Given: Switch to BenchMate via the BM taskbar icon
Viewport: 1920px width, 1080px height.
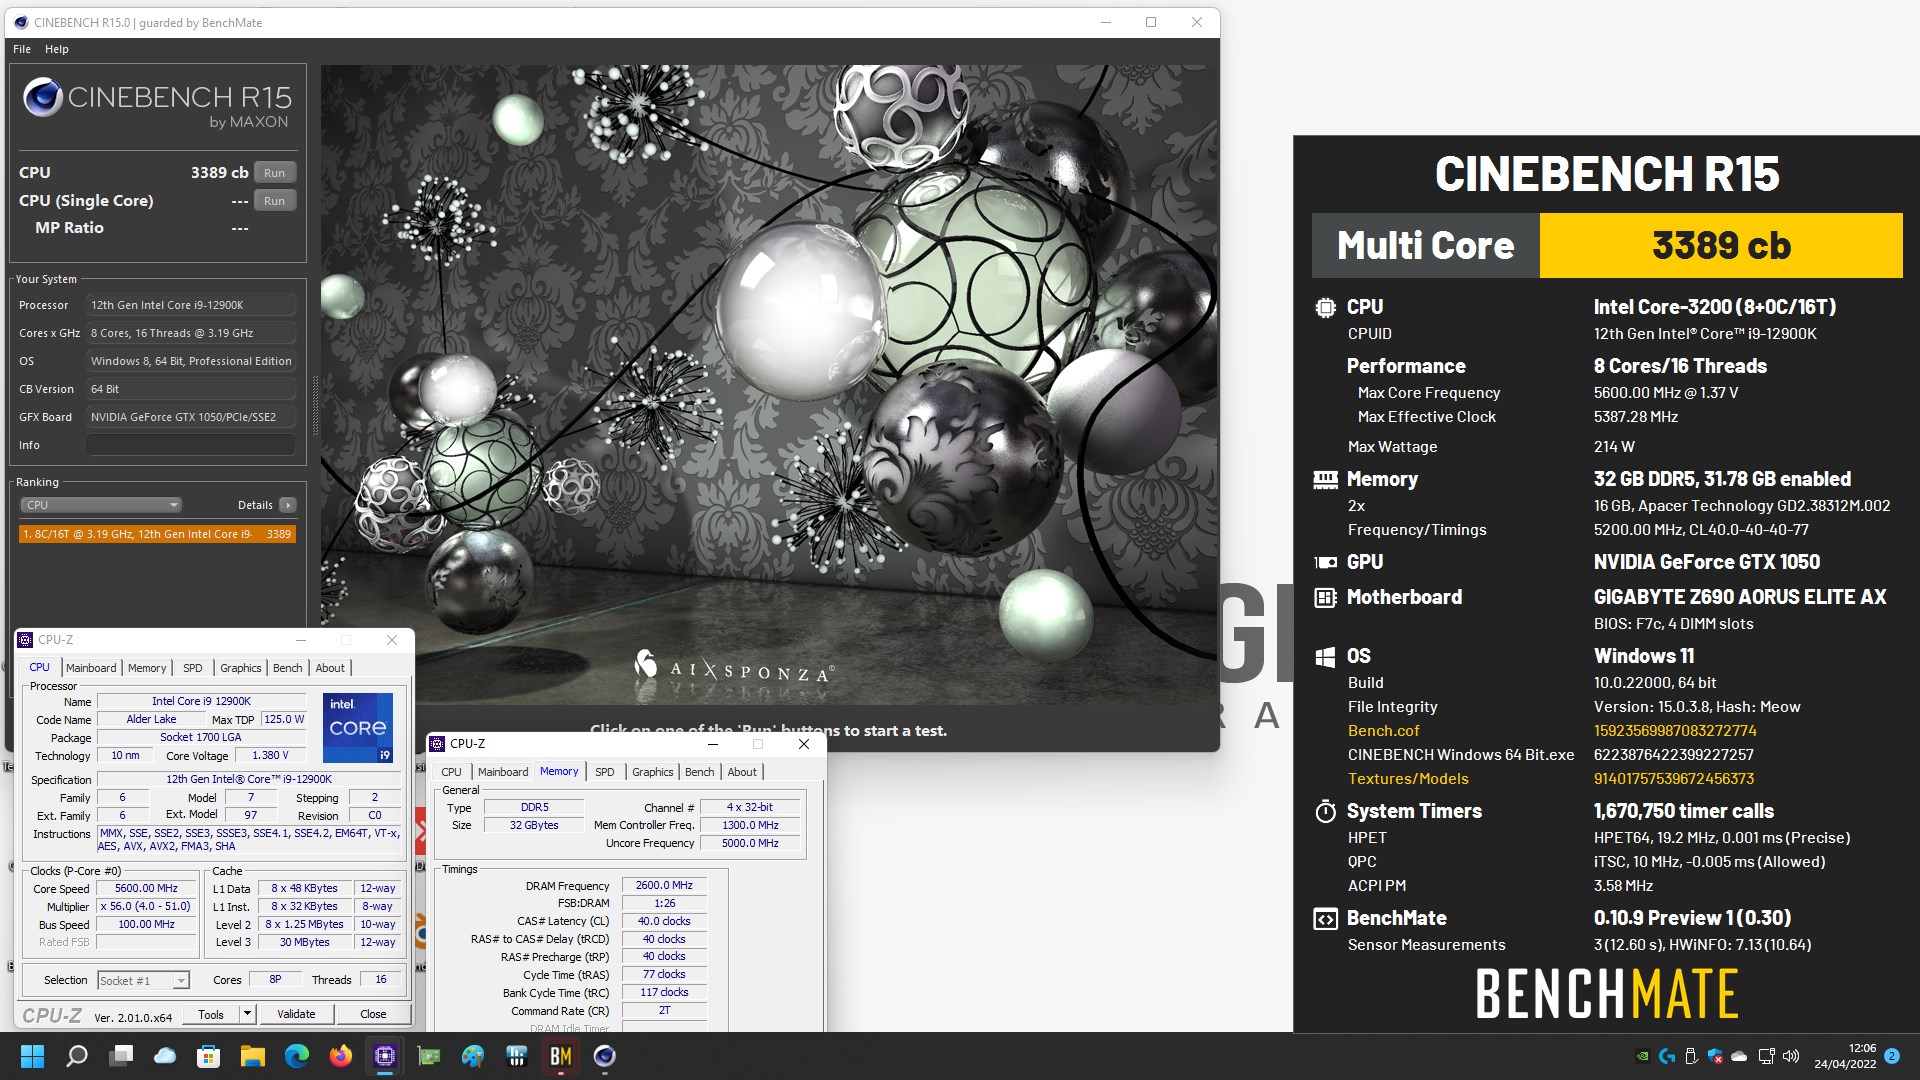Looking at the screenshot, I should [x=561, y=1056].
